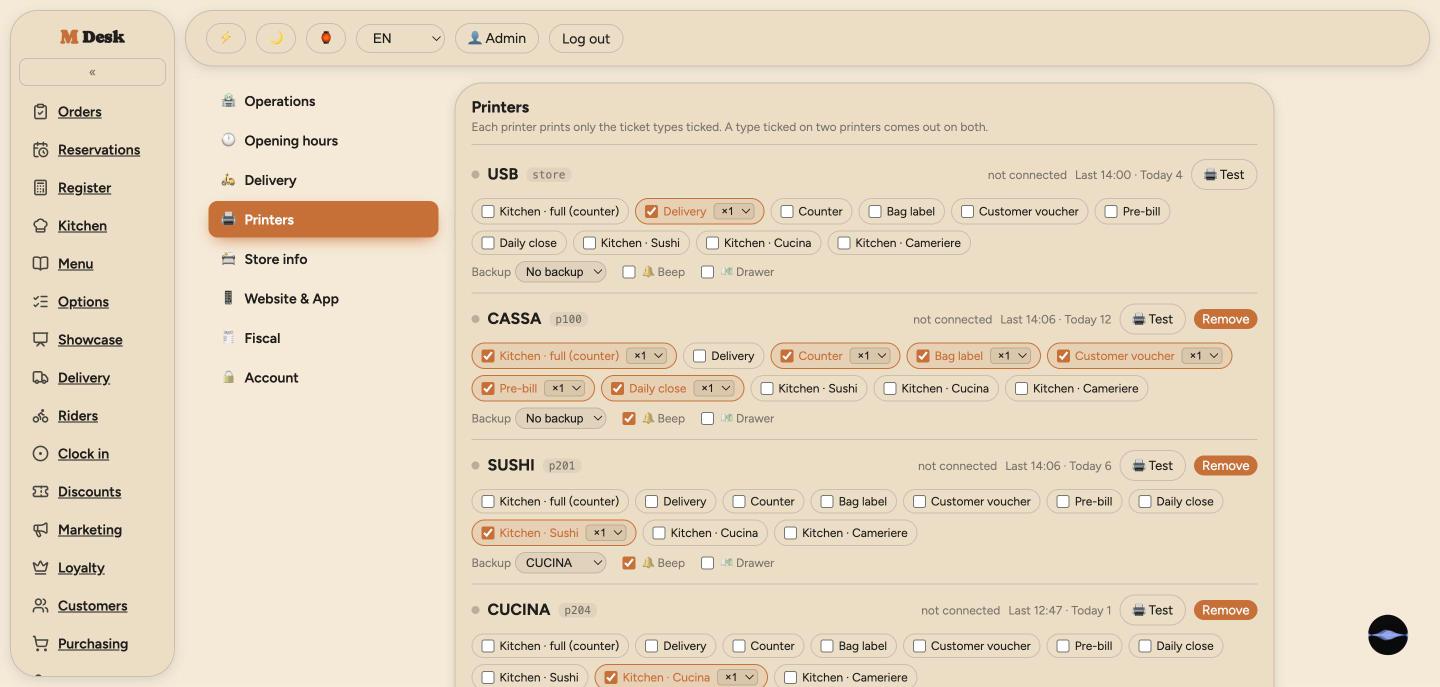Viewport: 1440px width, 687px height.
Task: Click the Showcase display icon
Action: 40,340
